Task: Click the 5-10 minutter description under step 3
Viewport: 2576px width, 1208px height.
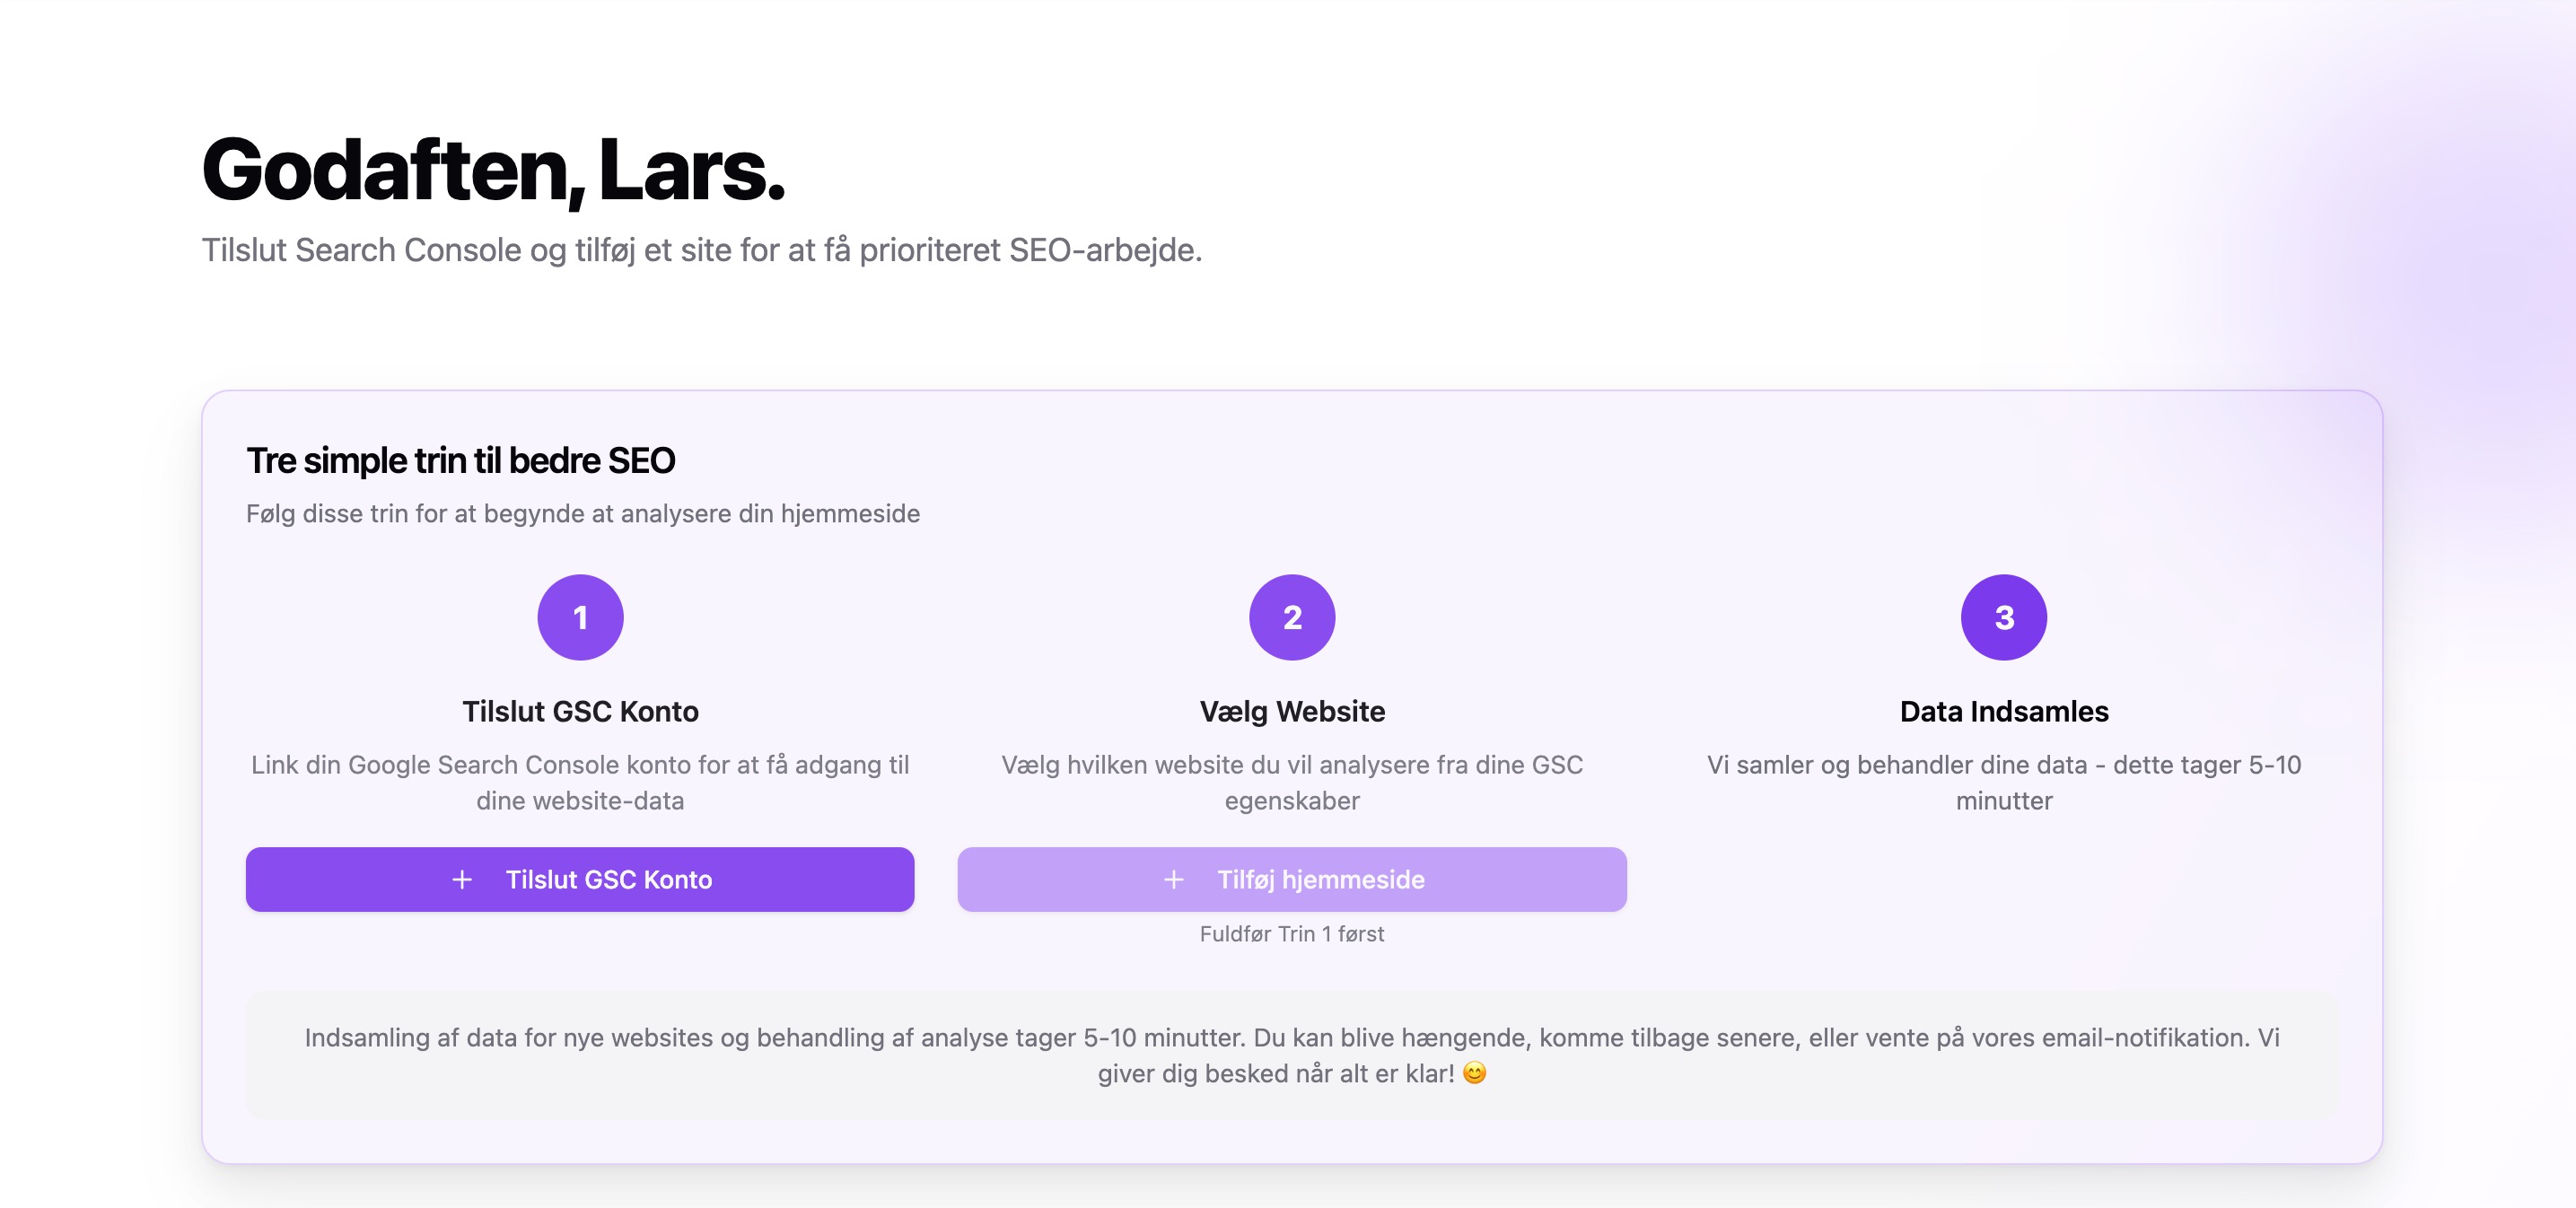Action: [2003, 781]
